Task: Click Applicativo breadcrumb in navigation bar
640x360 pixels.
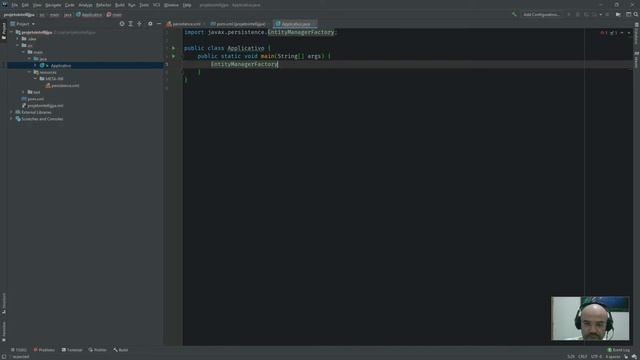Action: coord(89,15)
